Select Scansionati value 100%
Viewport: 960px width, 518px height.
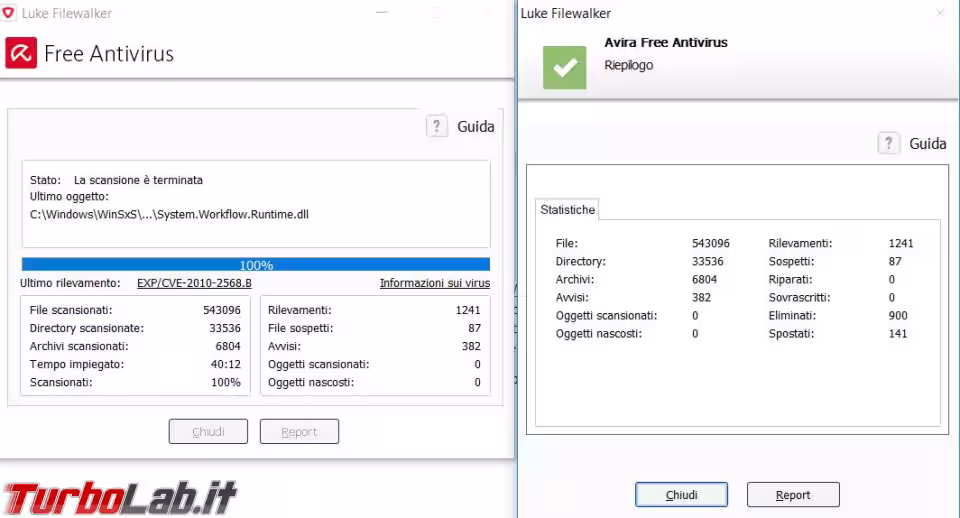coord(226,382)
